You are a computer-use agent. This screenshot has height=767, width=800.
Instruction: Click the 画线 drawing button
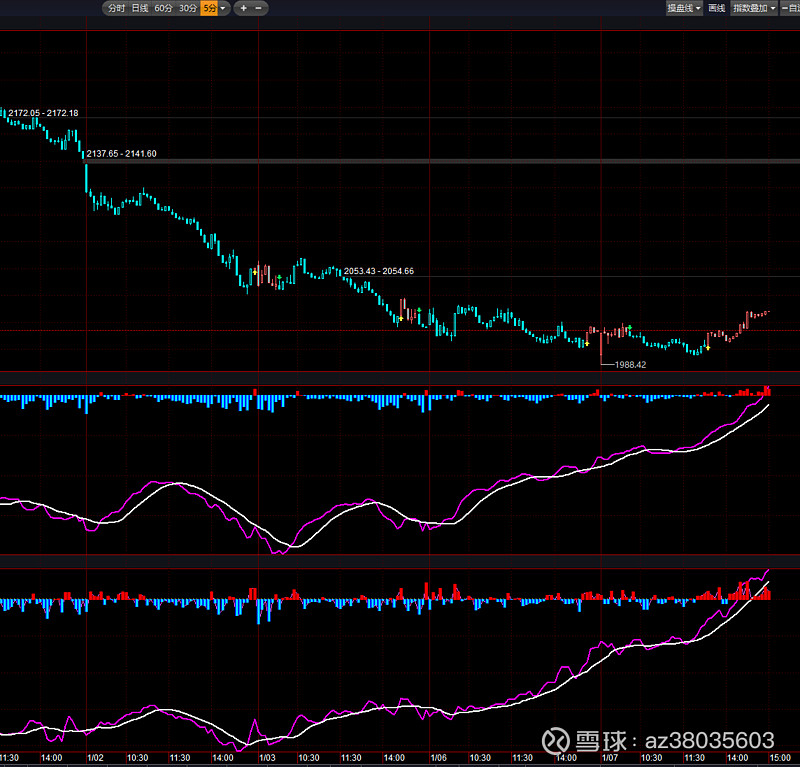716,8
